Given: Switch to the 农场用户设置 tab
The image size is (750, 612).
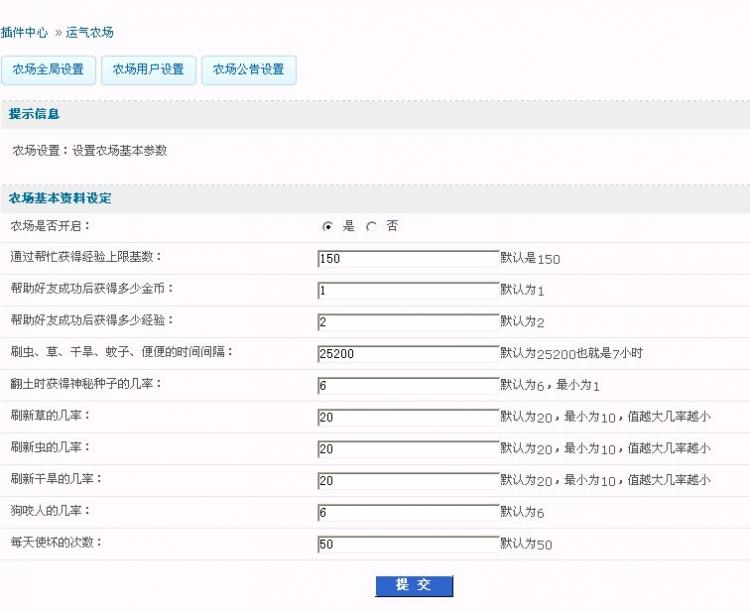Looking at the screenshot, I should click(148, 70).
